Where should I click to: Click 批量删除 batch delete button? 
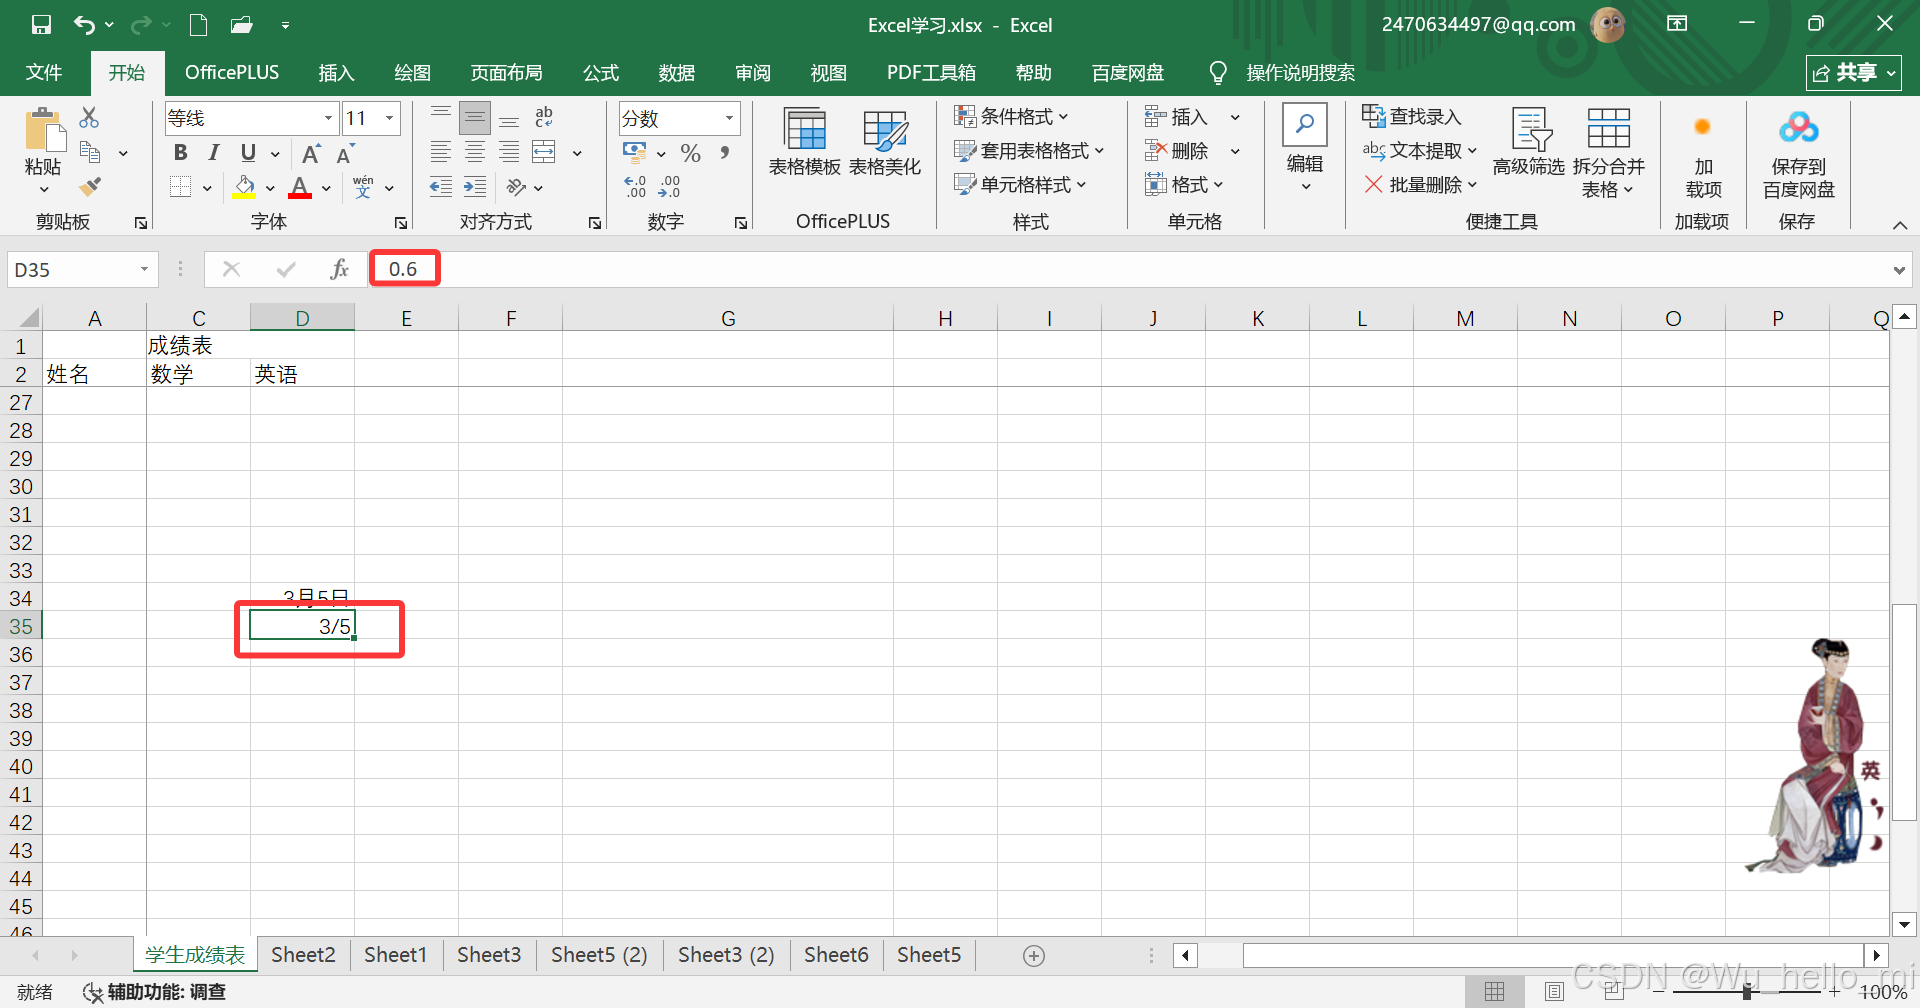1420,184
